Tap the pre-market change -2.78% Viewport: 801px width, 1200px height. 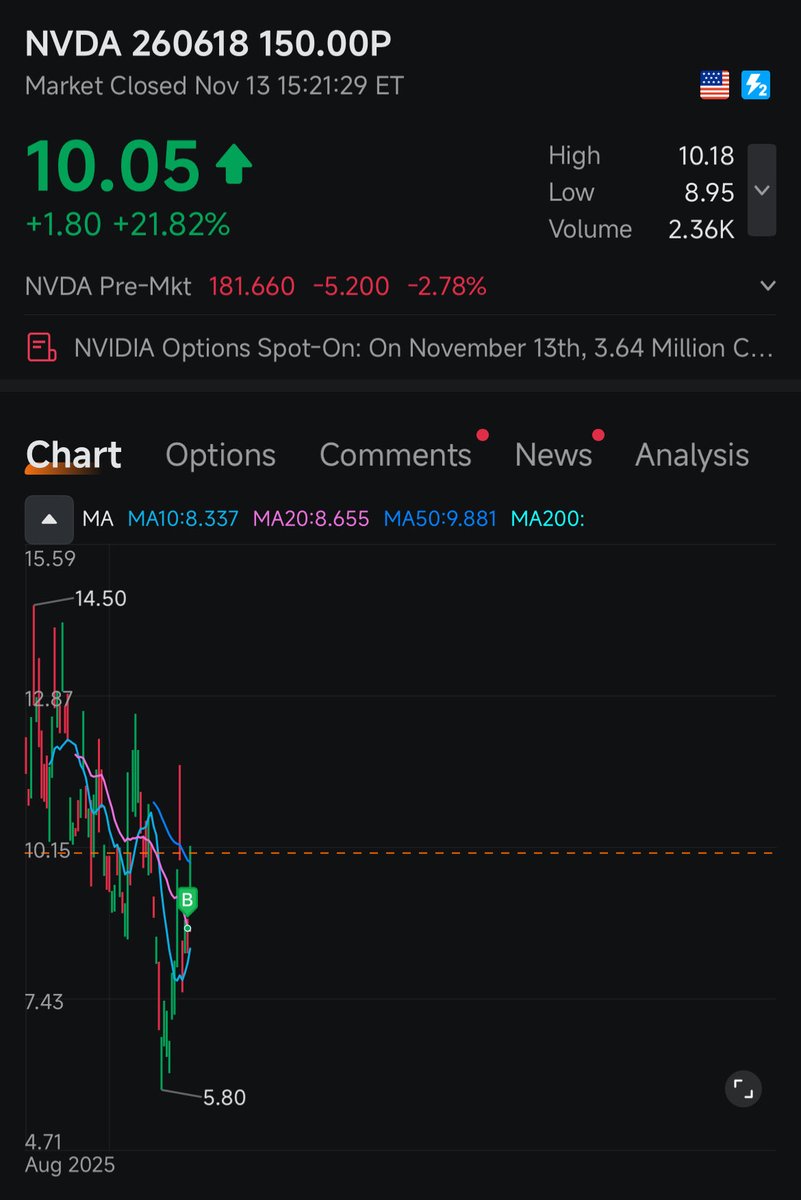tap(447, 287)
